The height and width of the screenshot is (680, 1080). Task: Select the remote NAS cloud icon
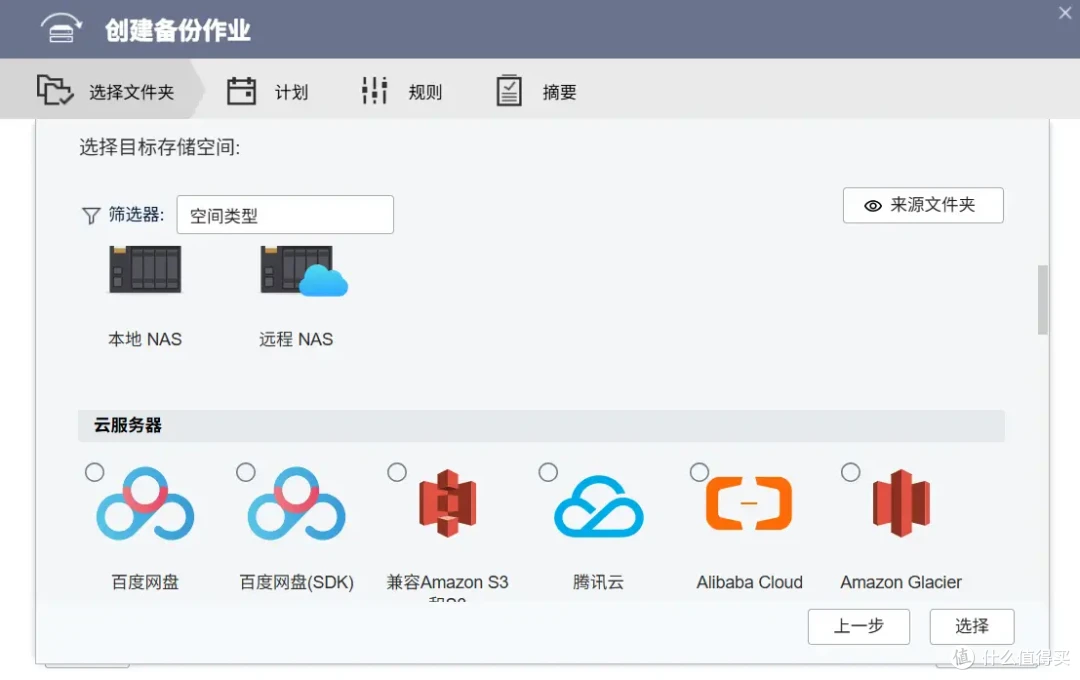304,271
